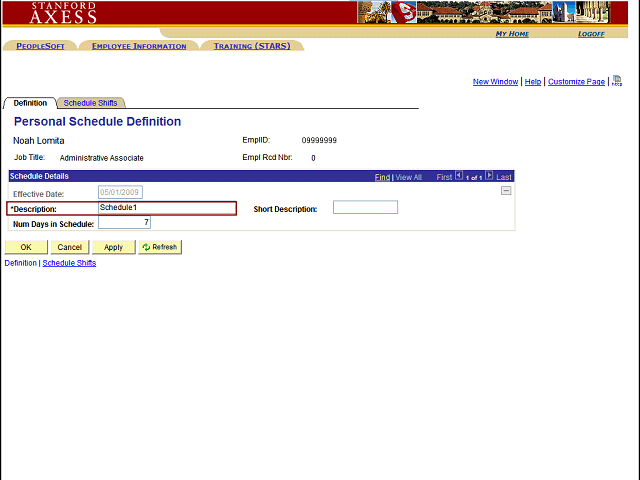640x480 pixels.
Task: Click Last in the Schedule Details header
Action: [504, 177]
